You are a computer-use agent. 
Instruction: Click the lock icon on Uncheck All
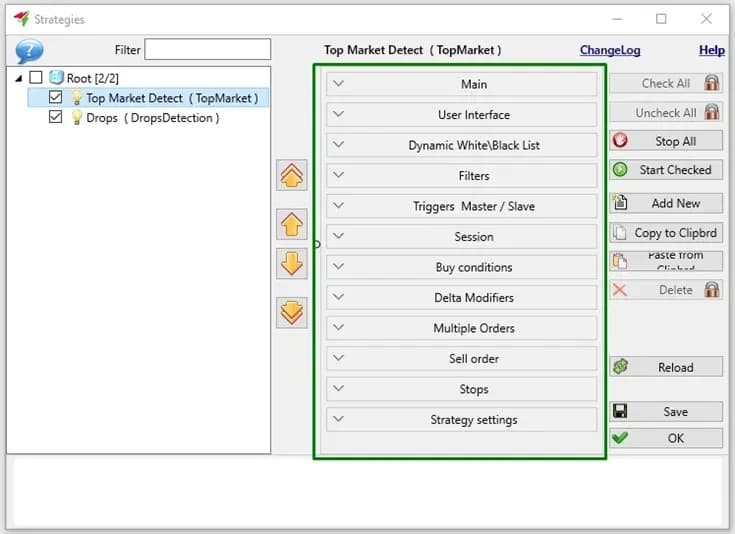[712, 112]
